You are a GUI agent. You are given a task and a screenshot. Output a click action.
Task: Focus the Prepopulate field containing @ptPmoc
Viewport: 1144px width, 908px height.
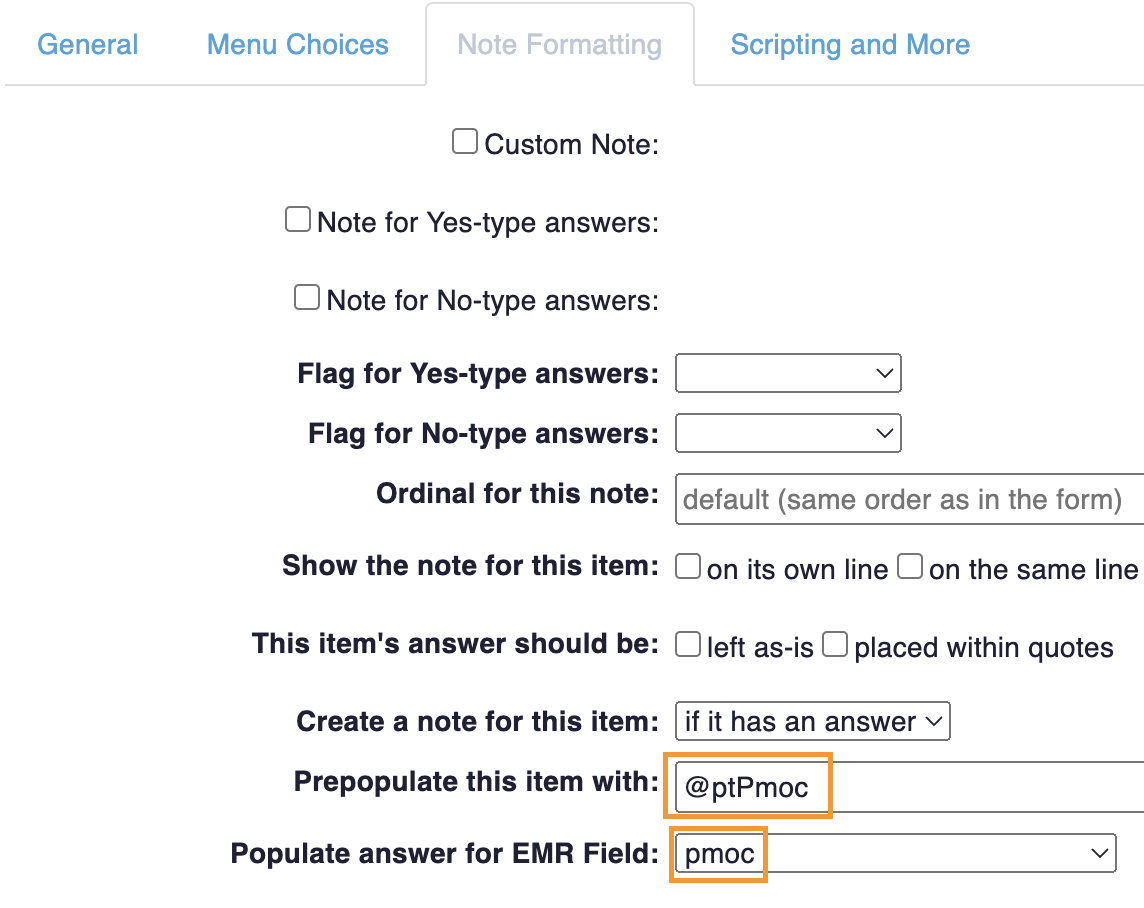point(908,788)
